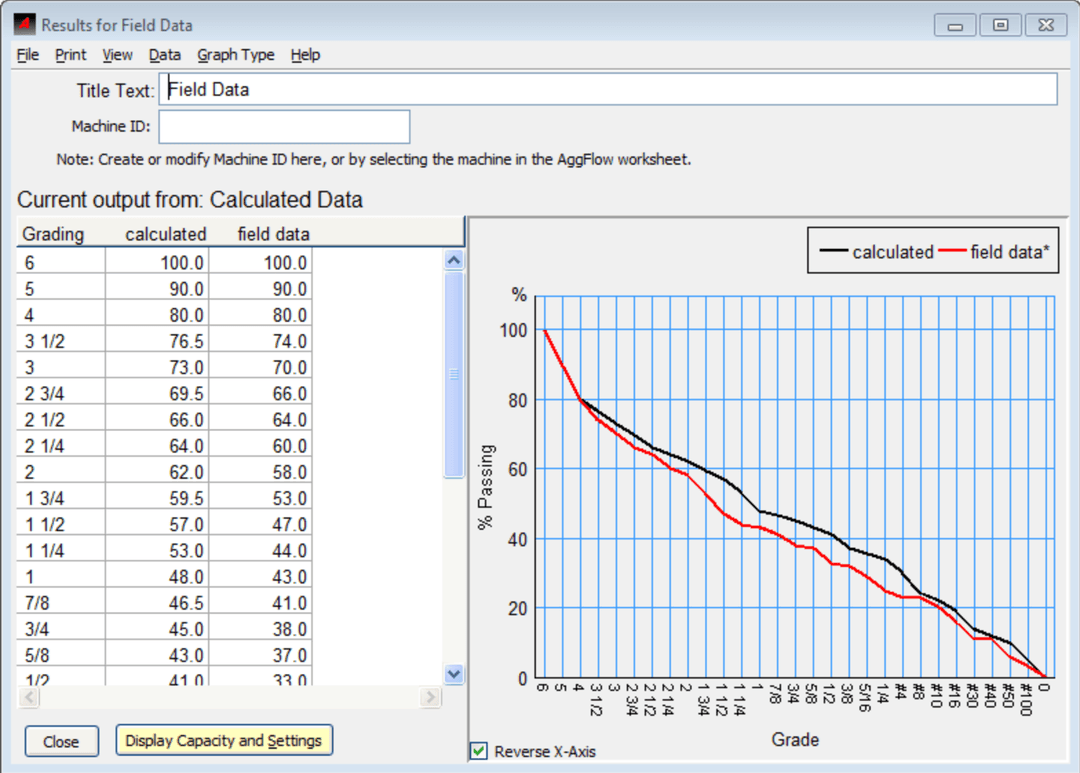Click the table's scroll up arrow
This screenshot has height=773, width=1080.
pos(454,260)
